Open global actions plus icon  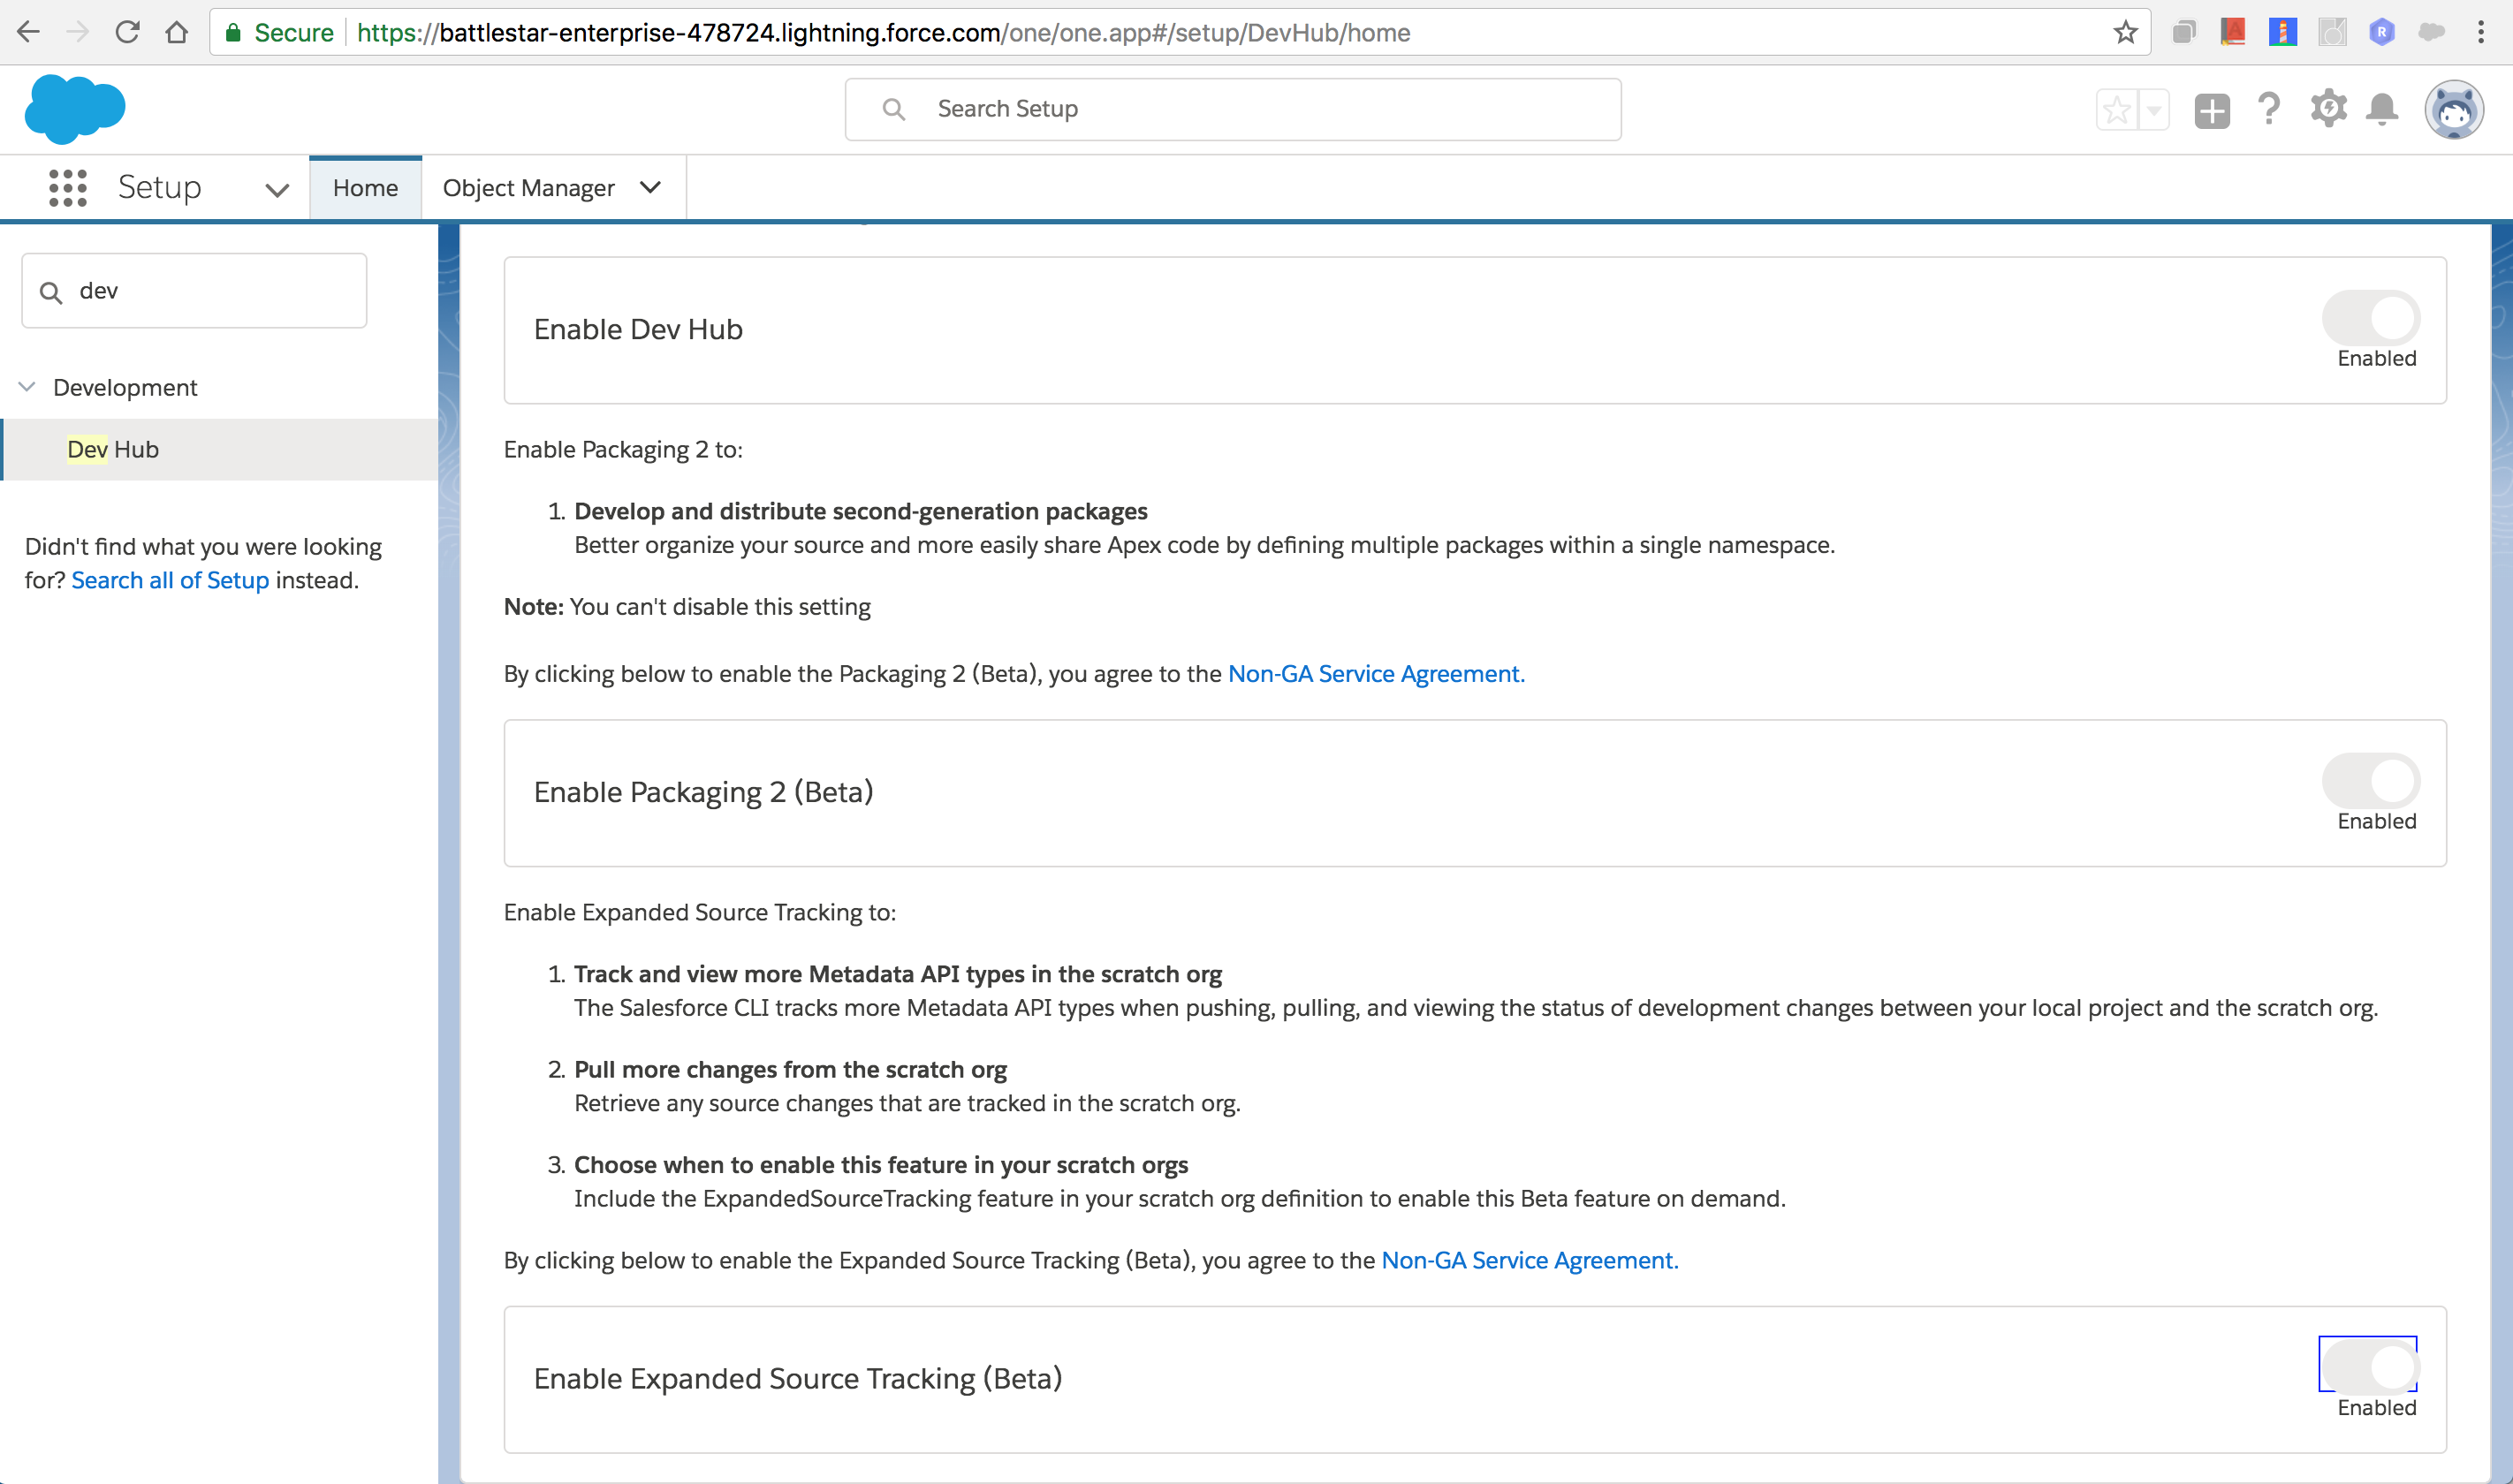2212,110
